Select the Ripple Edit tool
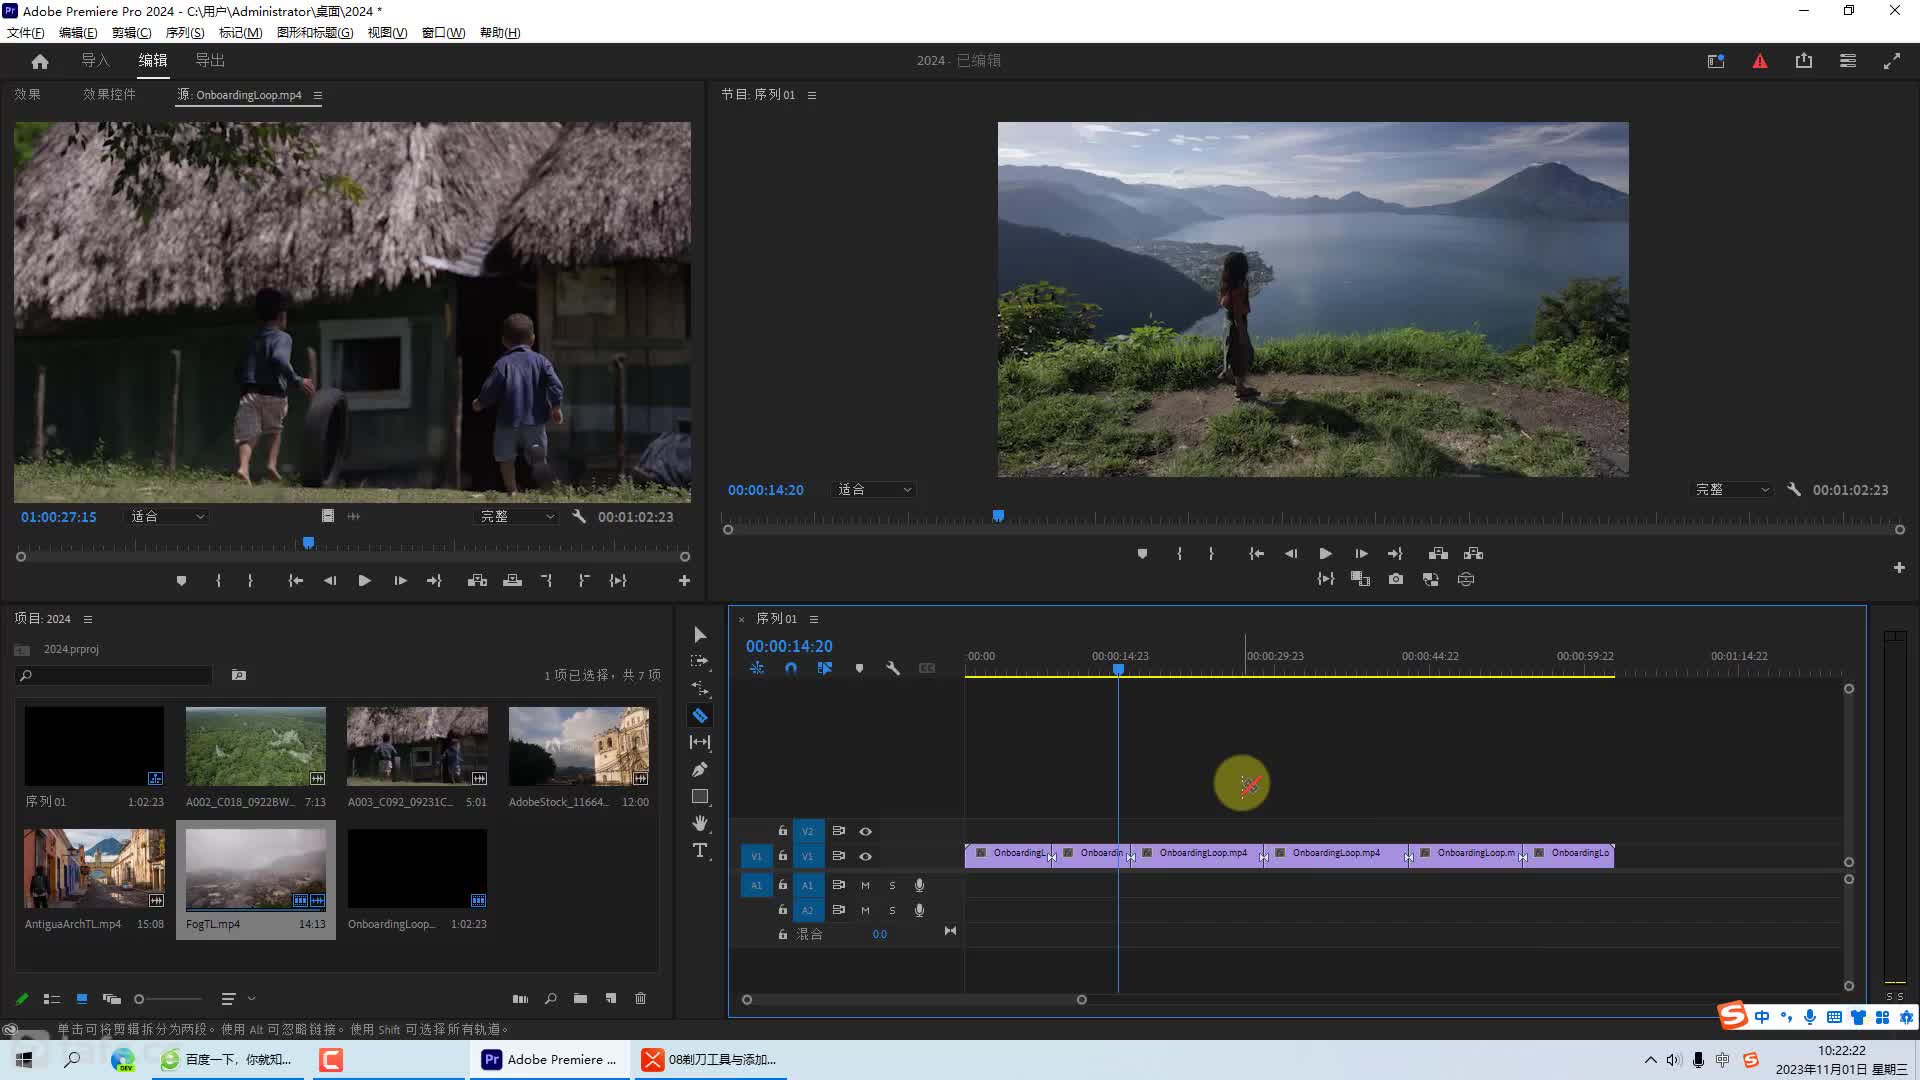1920x1080 pixels. coord(700,688)
